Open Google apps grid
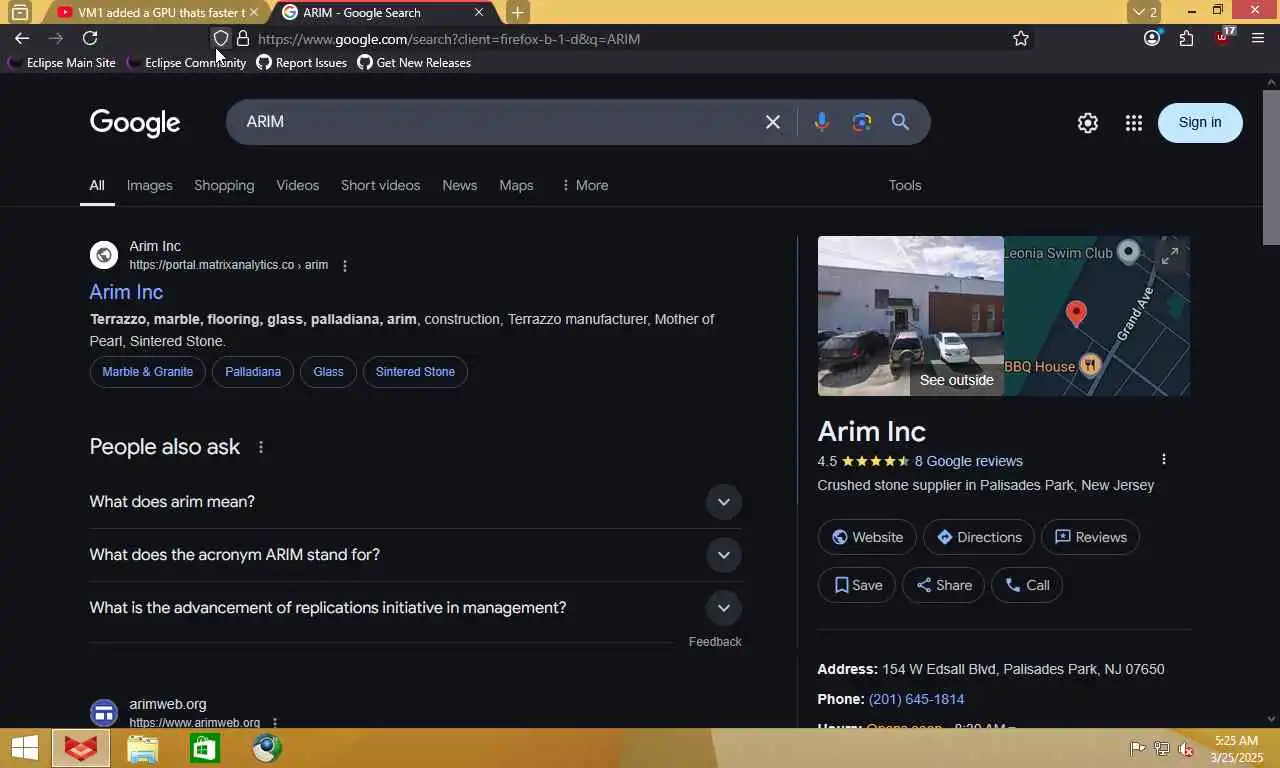1280x768 pixels. pos(1133,123)
